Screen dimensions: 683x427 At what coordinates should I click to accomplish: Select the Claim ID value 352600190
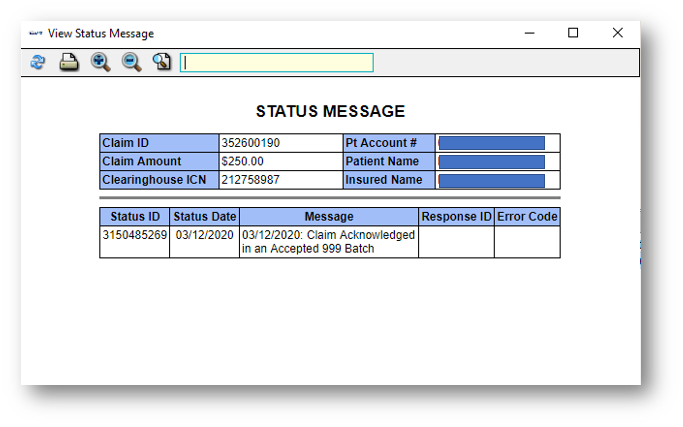[250, 143]
